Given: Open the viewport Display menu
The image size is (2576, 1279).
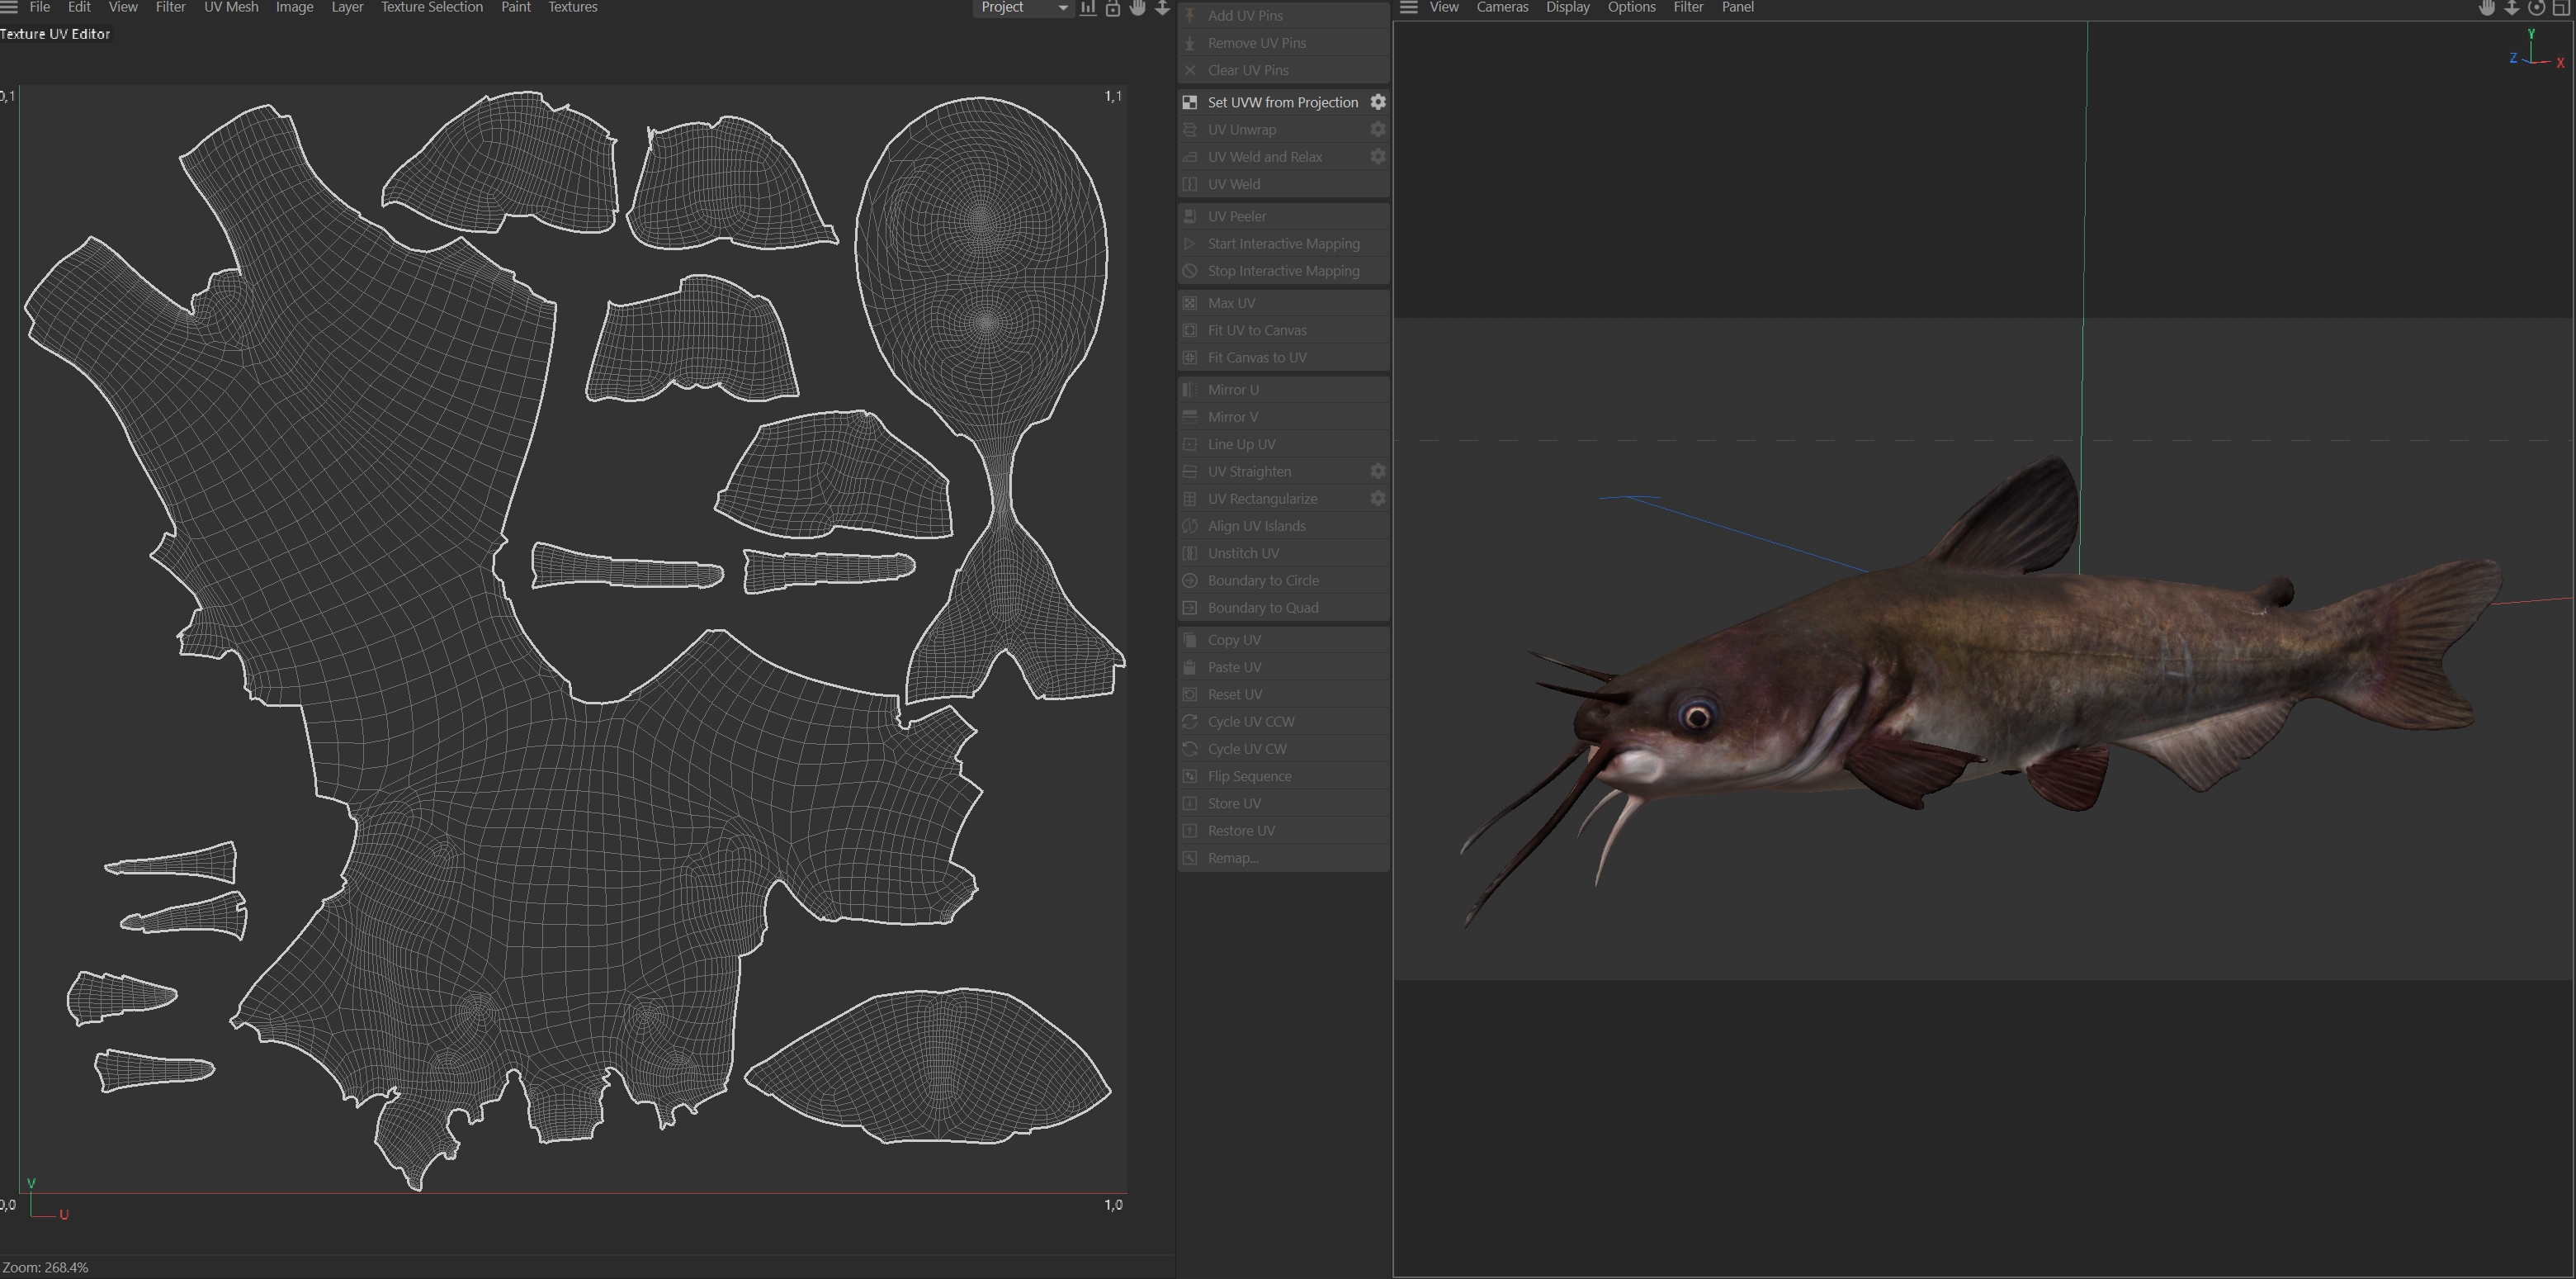Looking at the screenshot, I should tap(1567, 7).
